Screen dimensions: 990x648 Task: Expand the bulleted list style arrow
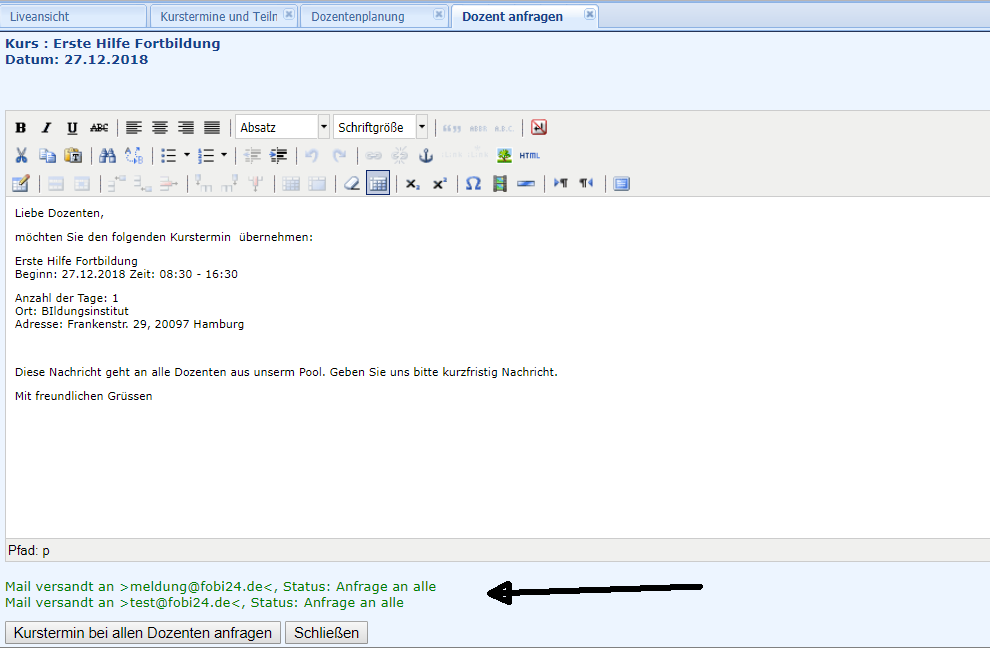coord(186,156)
